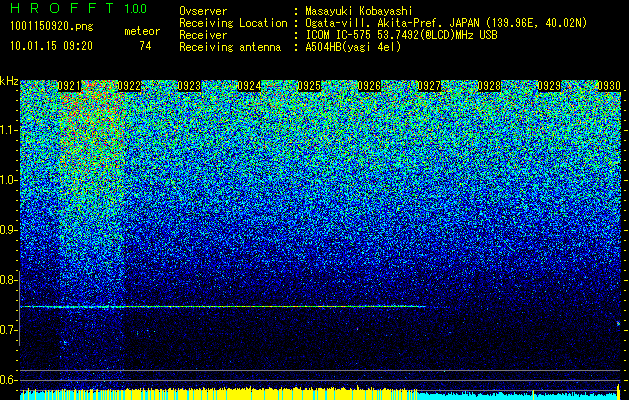Click the Receiving Location label

click(x=233, y=23)
